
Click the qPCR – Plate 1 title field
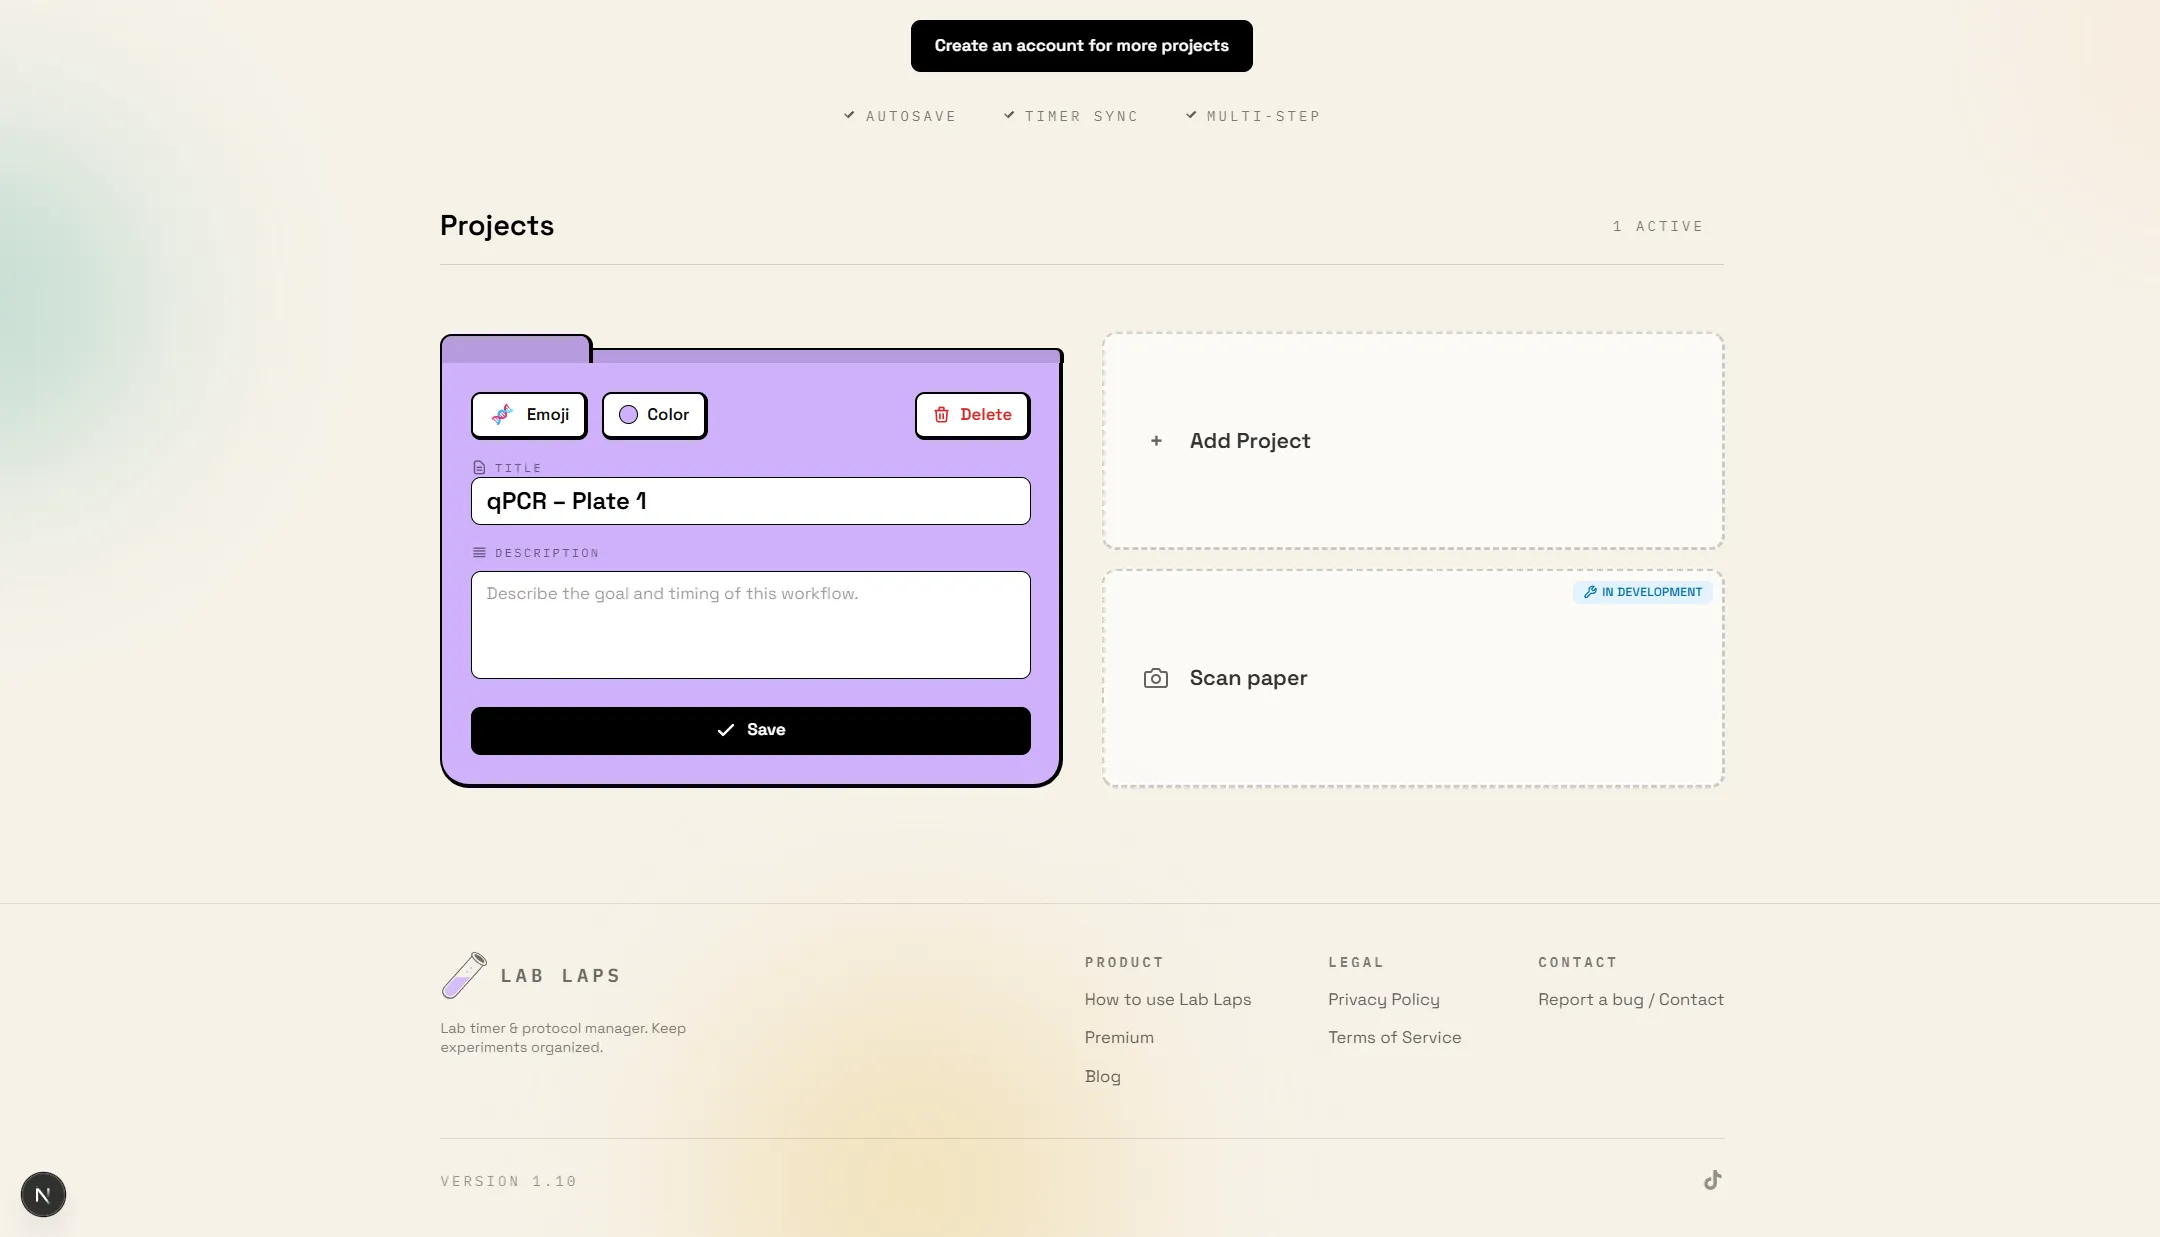click(750, 501)
